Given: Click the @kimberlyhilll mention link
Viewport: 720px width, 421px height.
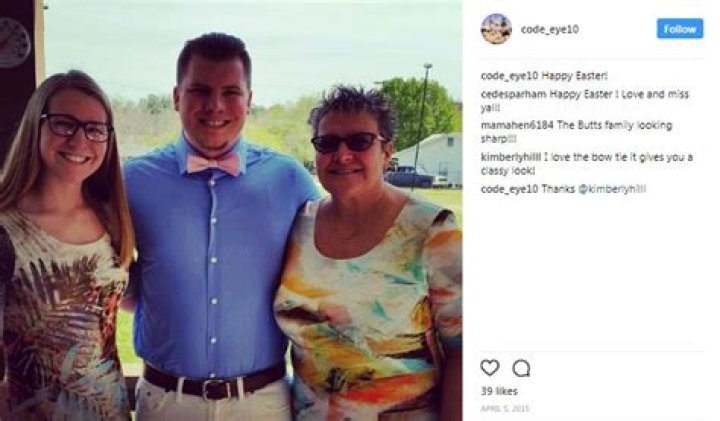Looking at the screenshot, I should (x=612, y=189).
